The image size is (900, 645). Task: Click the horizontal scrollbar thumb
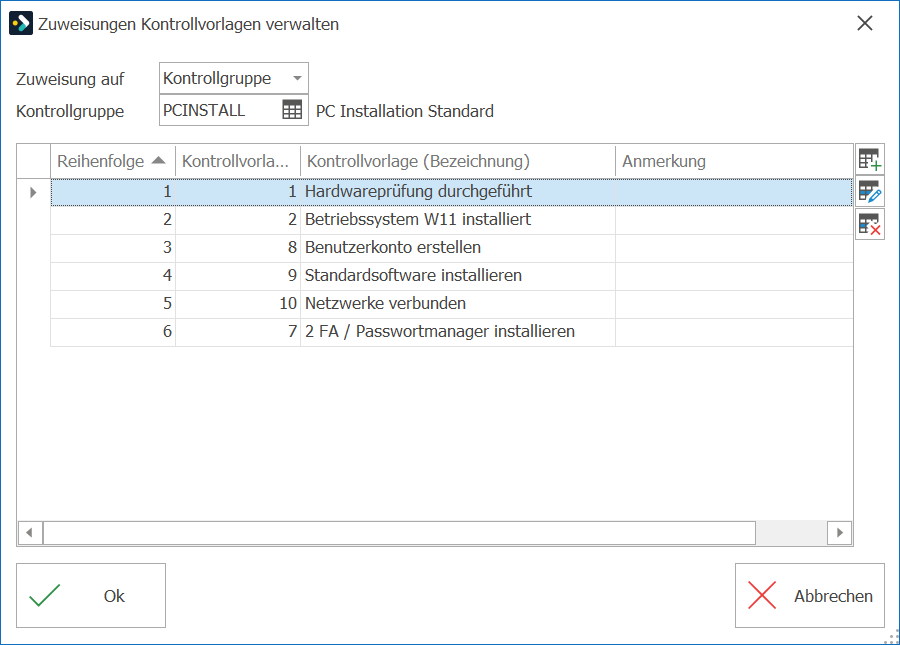pyautogui.click(x=399, y=533)
